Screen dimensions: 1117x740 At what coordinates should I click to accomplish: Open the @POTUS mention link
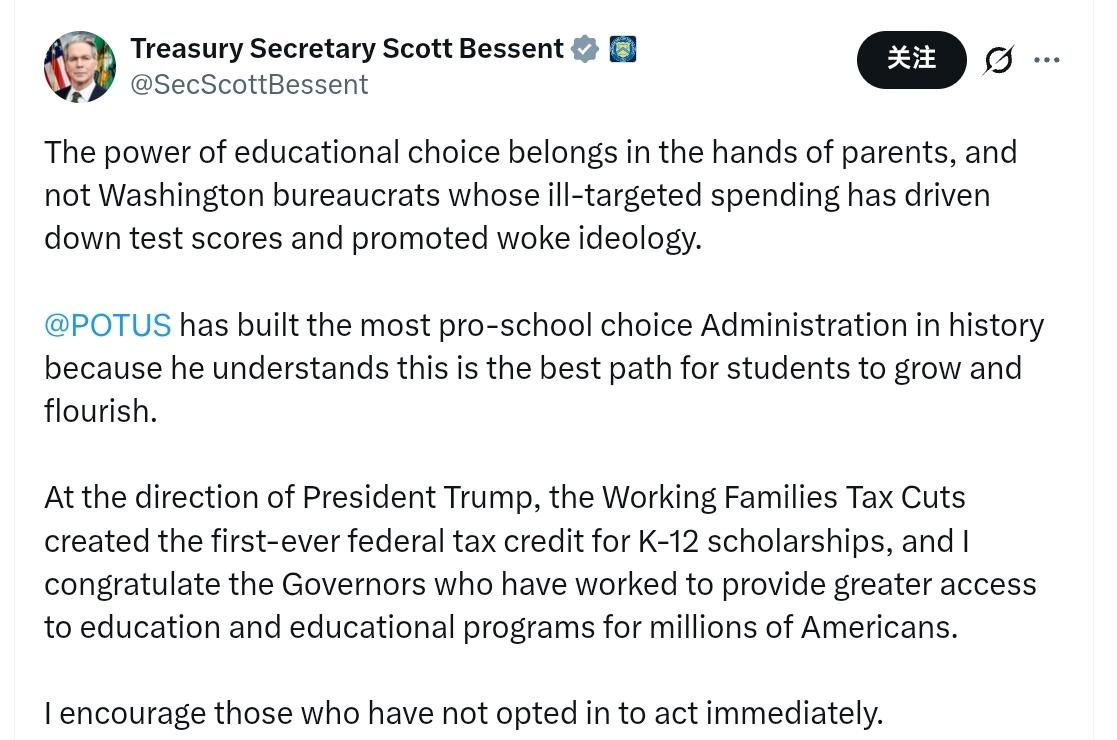coord(108,325)
